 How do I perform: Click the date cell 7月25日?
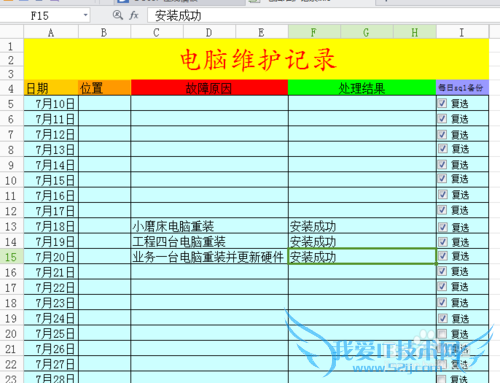(x=51, y=334)
